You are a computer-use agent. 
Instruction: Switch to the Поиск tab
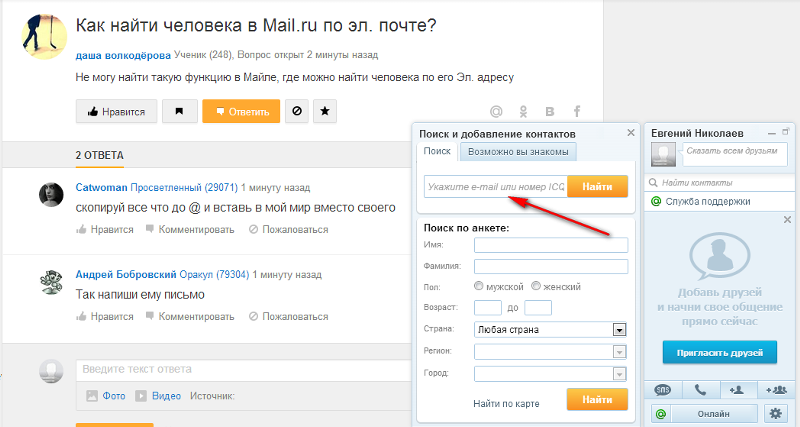437,151
